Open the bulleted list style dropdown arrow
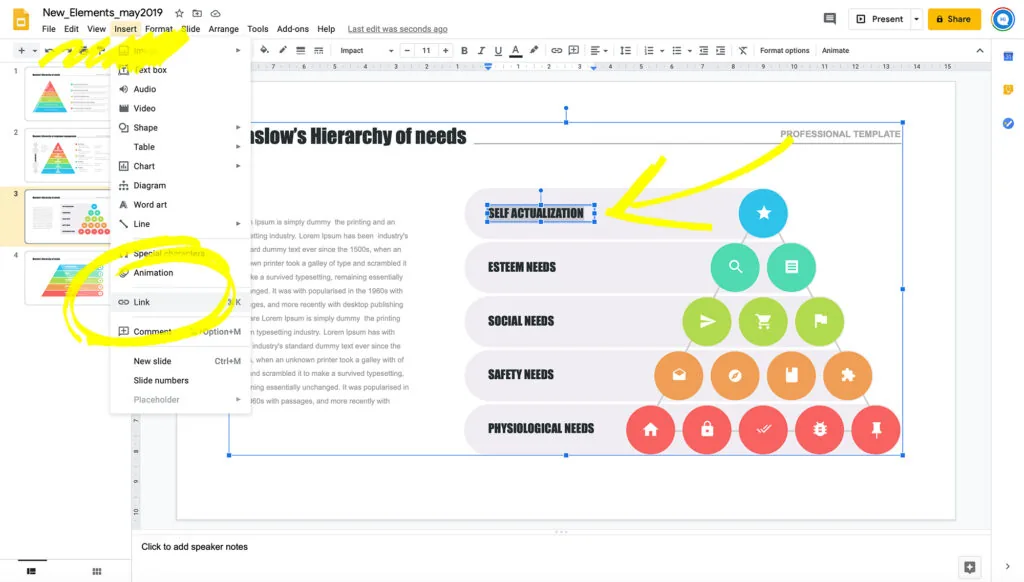The image size is (1024, 582). 690,50
